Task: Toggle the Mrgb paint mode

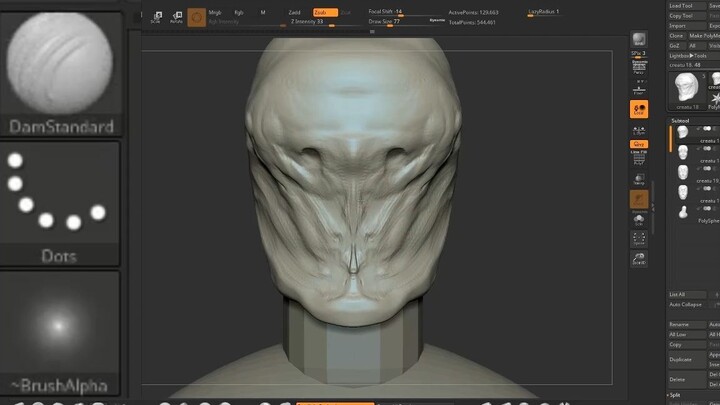Action: (215, 12)
